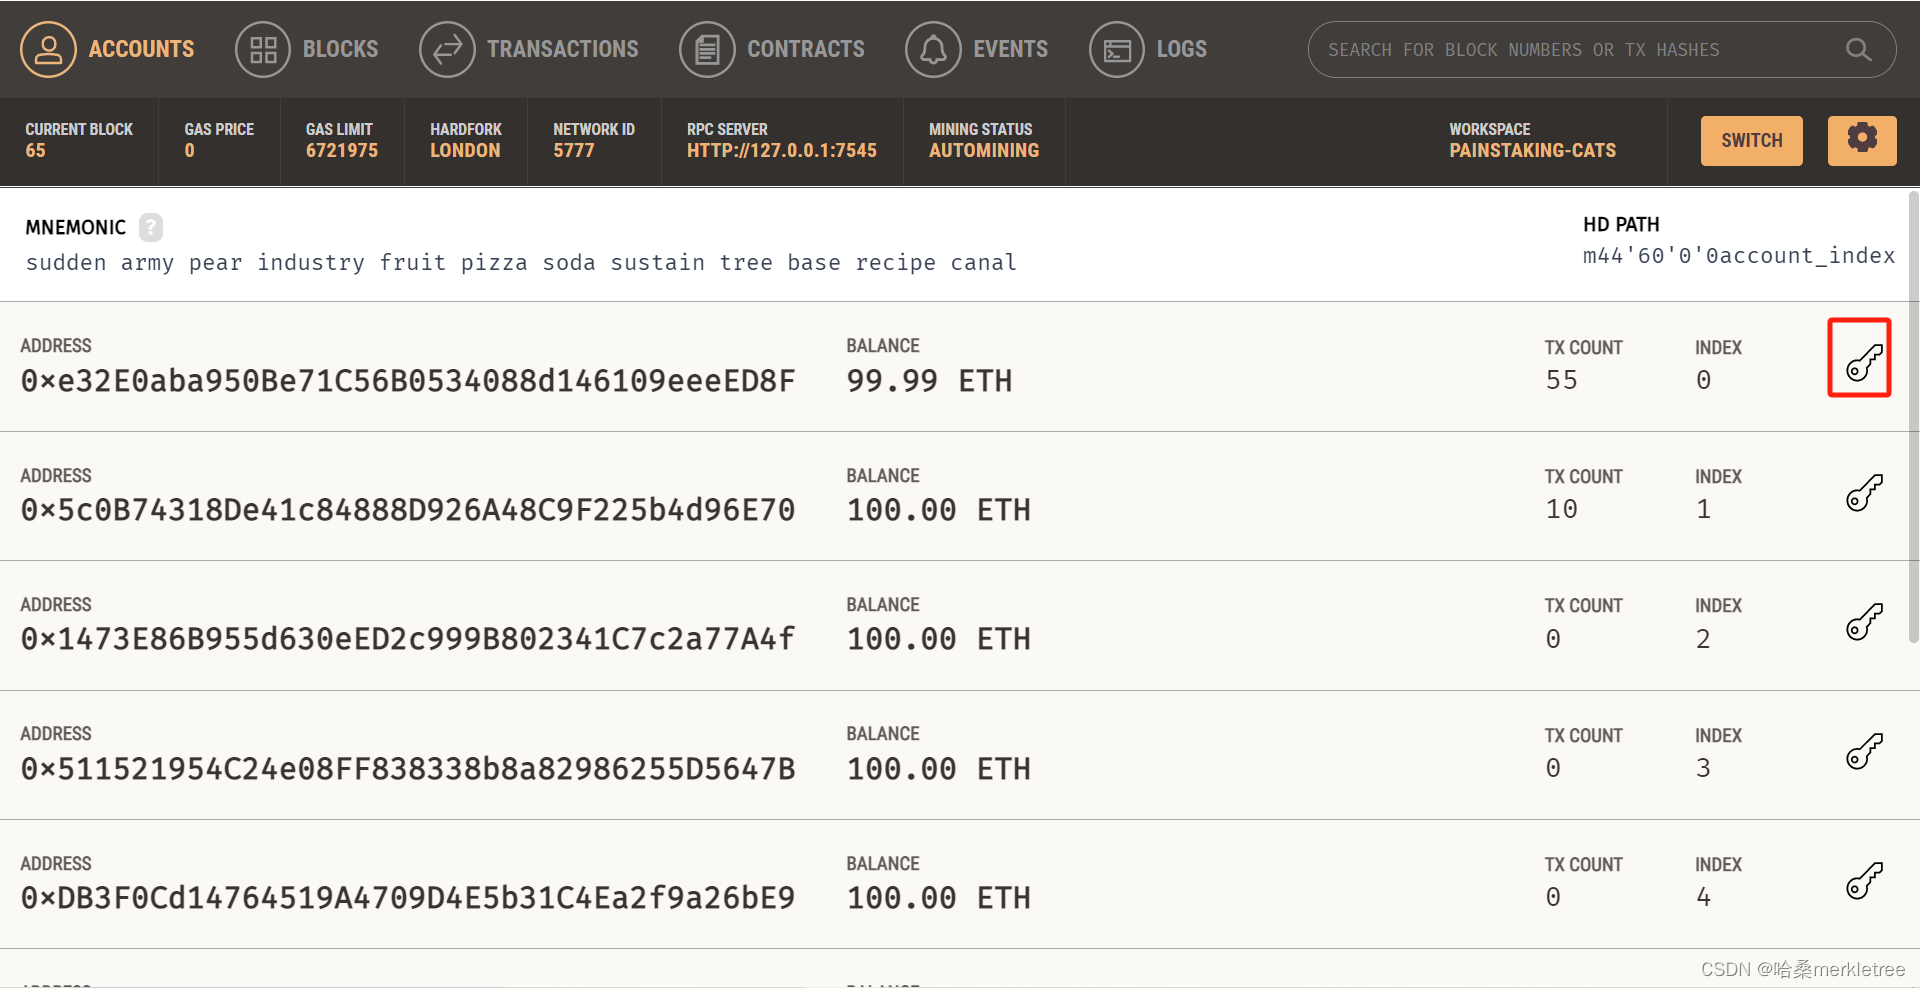Switch to the EVENTS tab label
The image size is (1920, 988).
pos(1010,49)
